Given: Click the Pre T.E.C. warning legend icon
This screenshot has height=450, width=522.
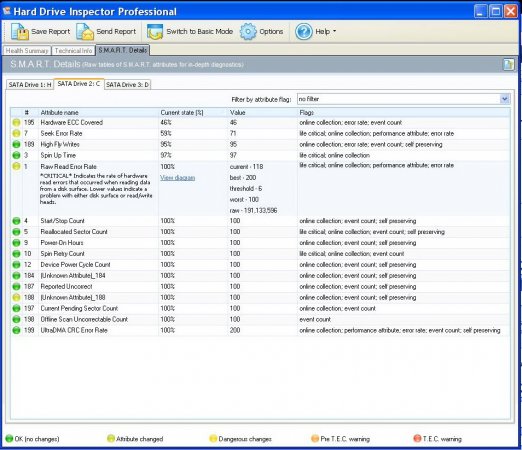Looking at the screenshot, I should point(315,438).
